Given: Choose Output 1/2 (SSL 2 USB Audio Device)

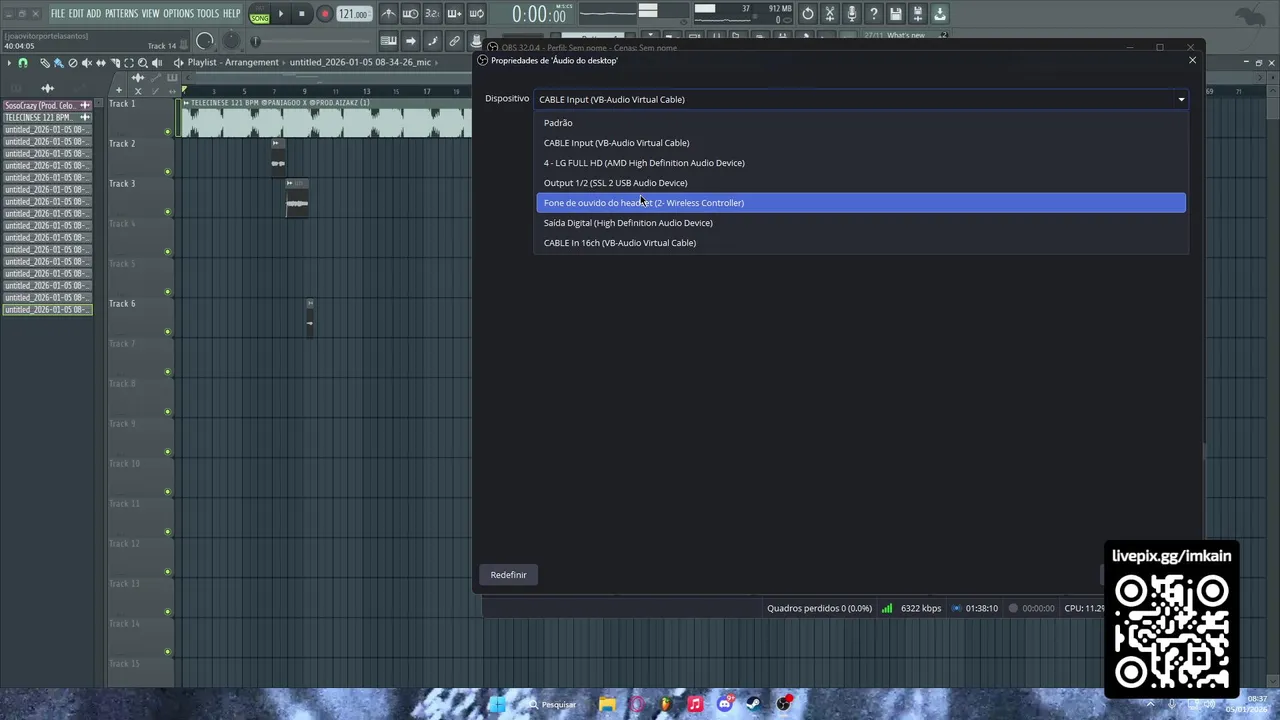Looking at the screenshot, I should [861, 183].
